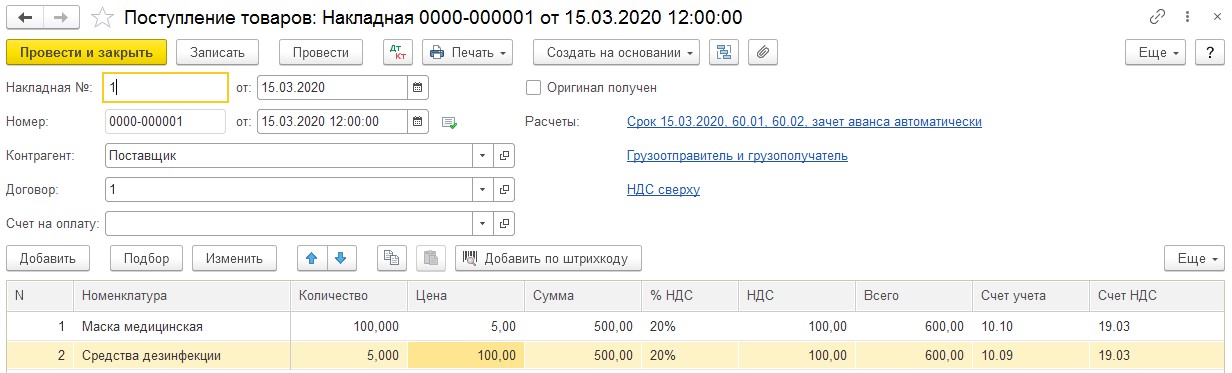This screenshot has height=373, width=1232.
Task: Expand the Договор dropdown arrow
Action: (x=483, y=189)
